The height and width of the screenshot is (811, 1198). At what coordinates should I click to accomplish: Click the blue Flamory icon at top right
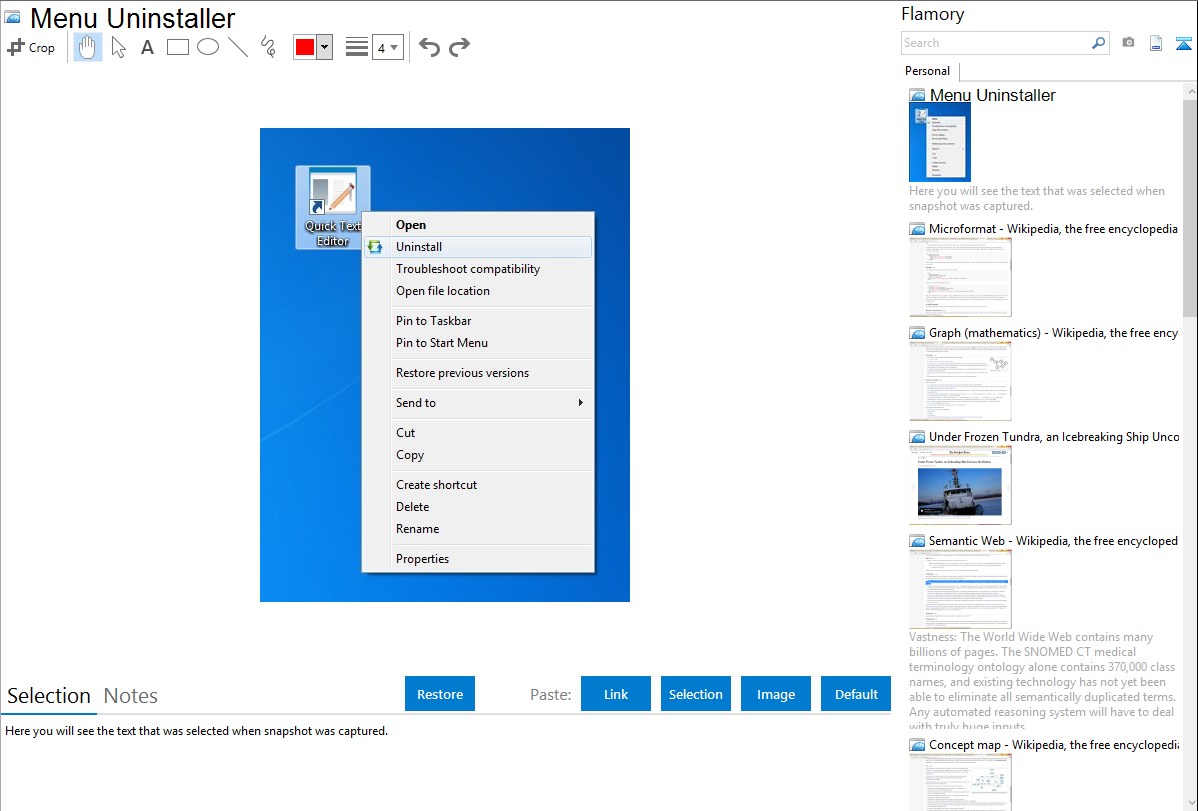coord(1183,43)
